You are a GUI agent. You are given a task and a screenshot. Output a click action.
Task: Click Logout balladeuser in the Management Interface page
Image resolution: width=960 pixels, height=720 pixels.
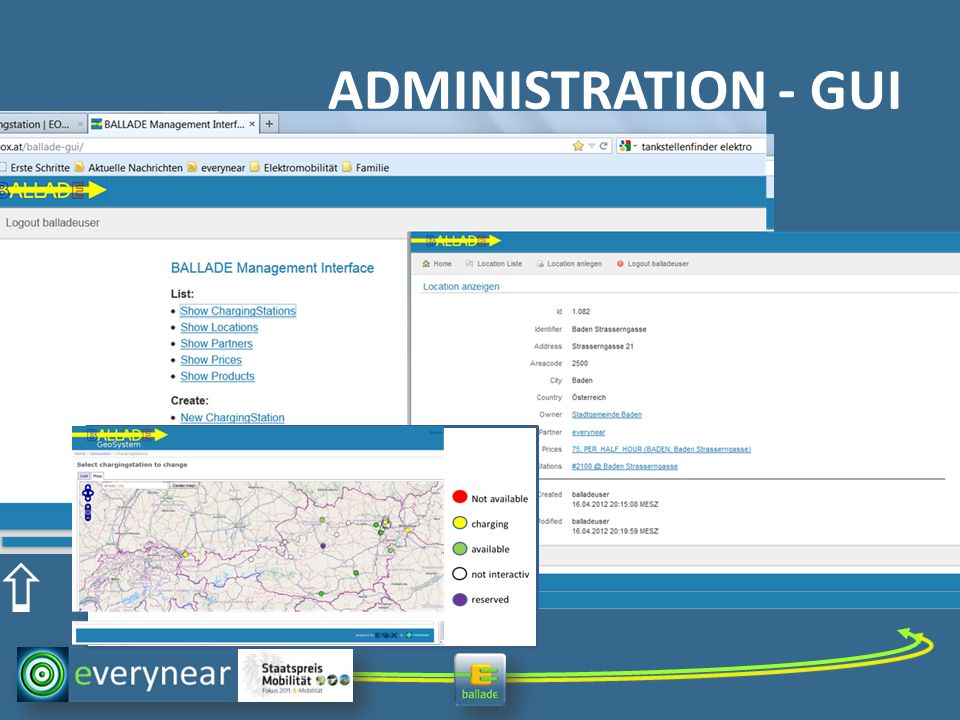[53, 223]
